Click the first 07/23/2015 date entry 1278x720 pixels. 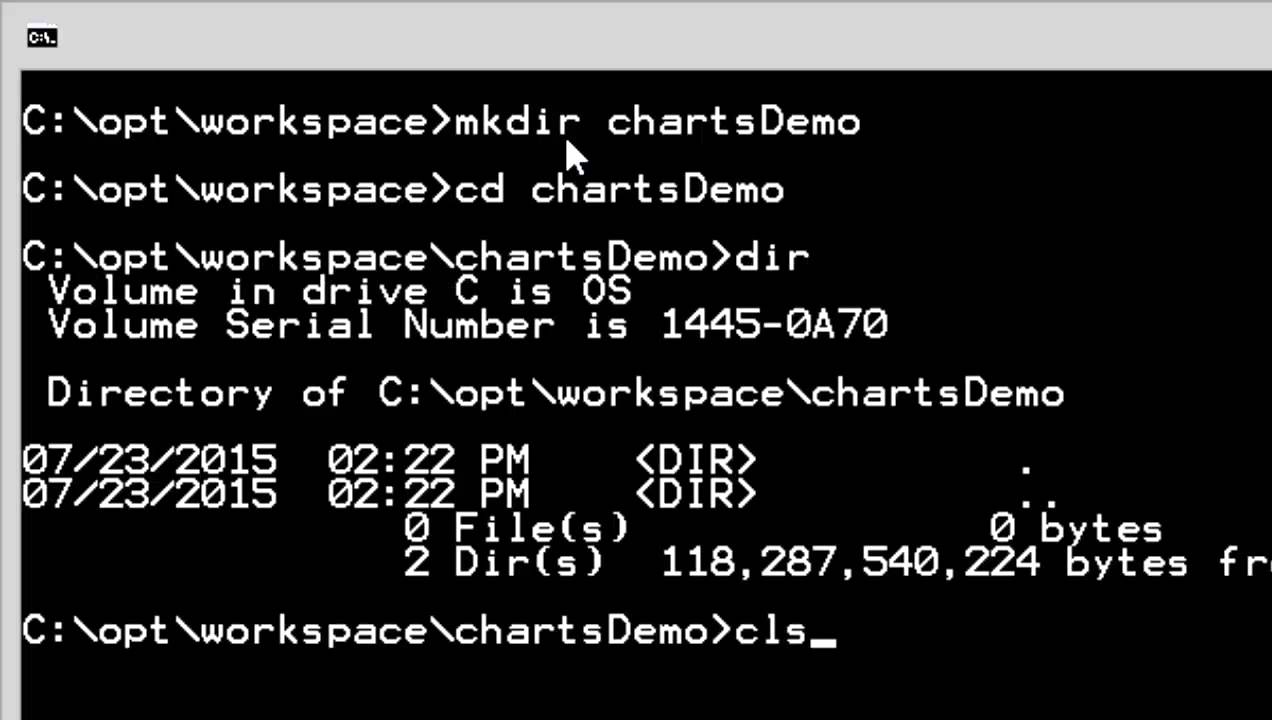[x=149, y=461]
